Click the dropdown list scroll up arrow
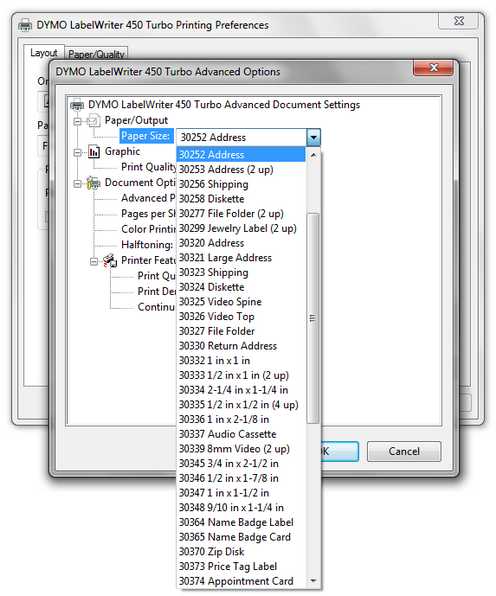The image size is (496, 596). 313,155
